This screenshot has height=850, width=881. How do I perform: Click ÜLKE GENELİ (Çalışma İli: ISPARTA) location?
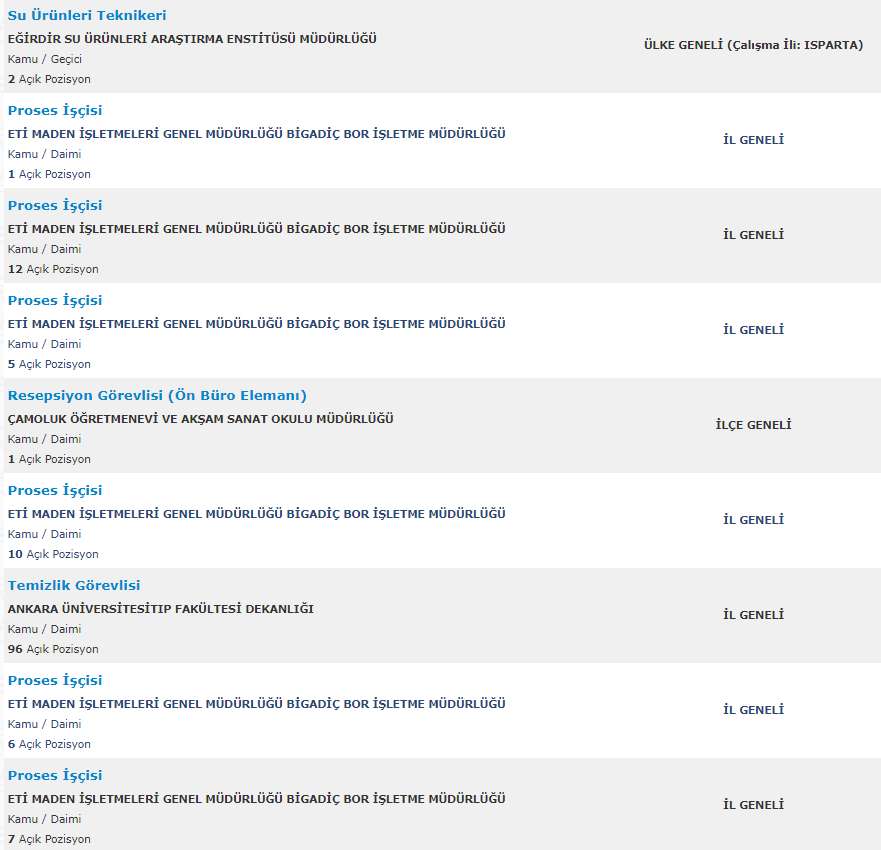coord(753,45)
